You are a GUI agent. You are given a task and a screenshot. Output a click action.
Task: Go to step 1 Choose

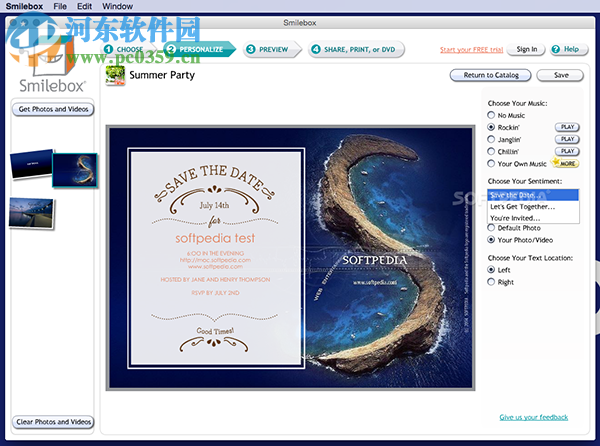(126, 49)
